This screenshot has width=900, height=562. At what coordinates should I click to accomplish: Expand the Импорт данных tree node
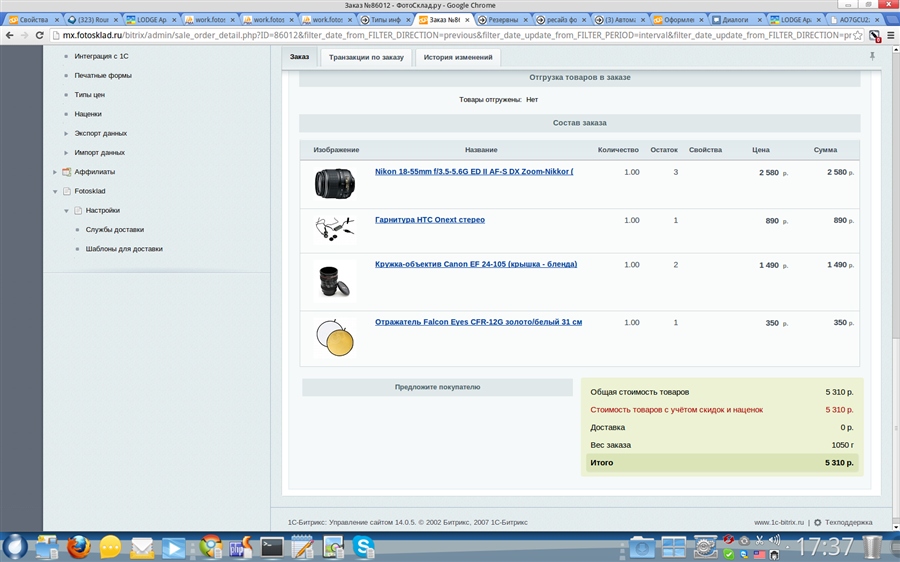[66, 153]
